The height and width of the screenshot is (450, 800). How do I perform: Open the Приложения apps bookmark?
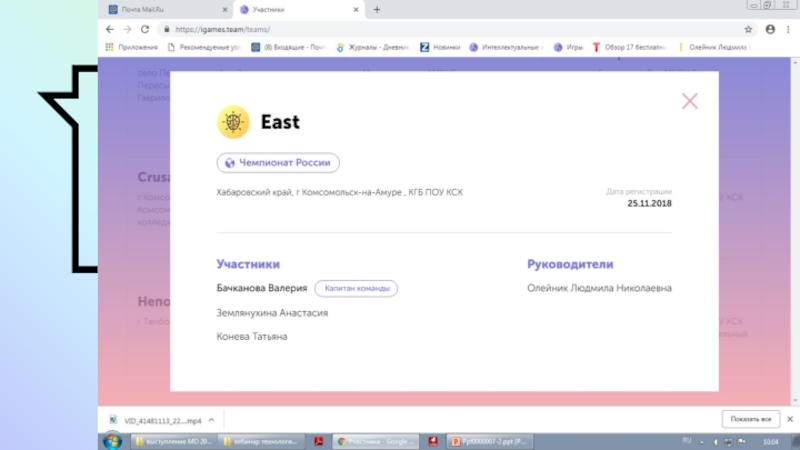pyautogui.click(x=131, y=47)
